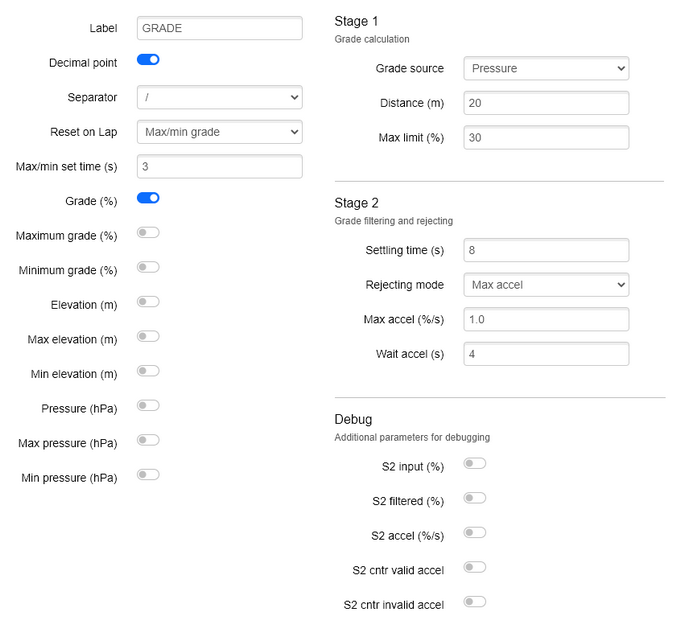Enable Min pressure (hPa) toggle
This screenshot has width=680, height=625.
pyautogui.click(x=148, y=474)
